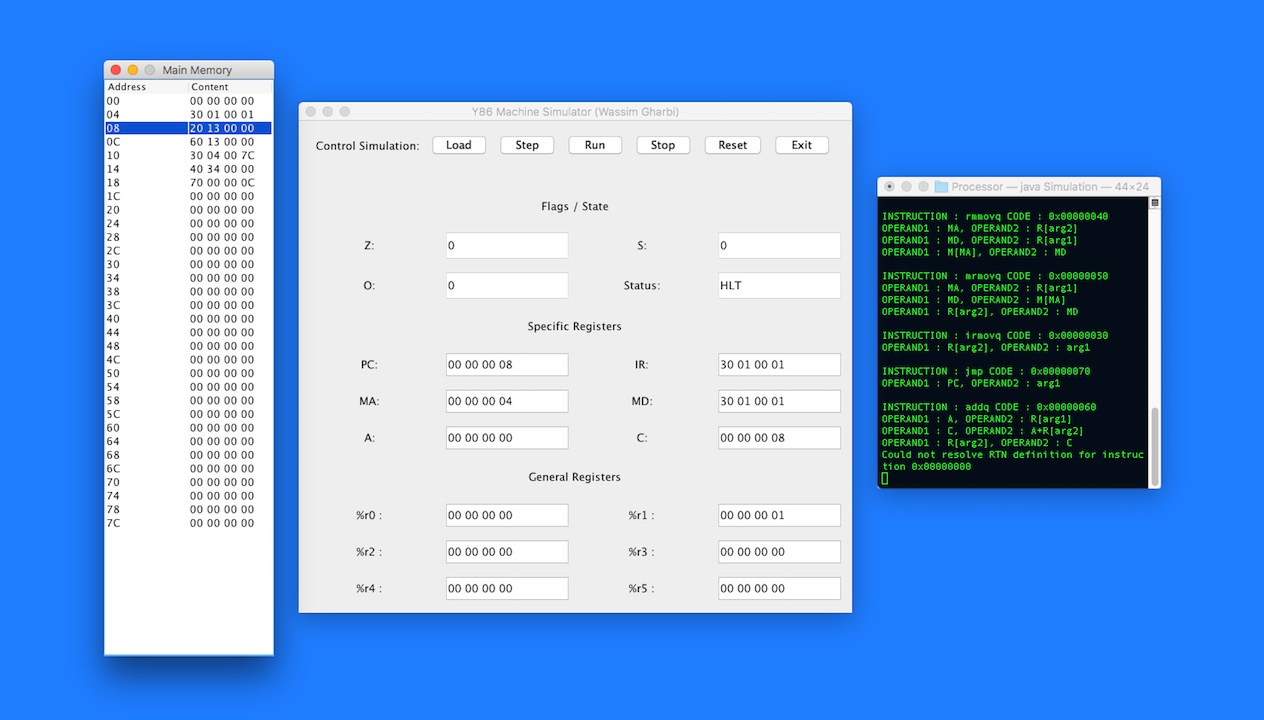
Task: Click the MD register field
Action: coord(779,401)
